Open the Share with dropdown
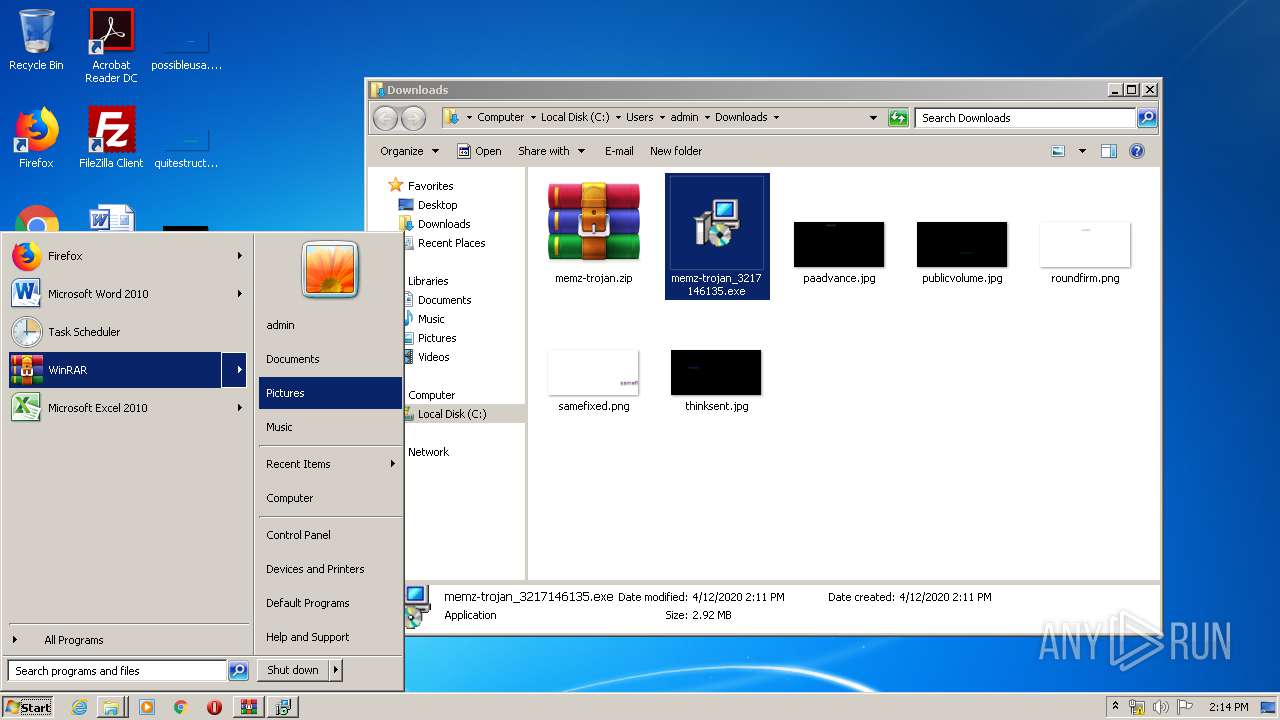1280x720 pixels. 551,151
